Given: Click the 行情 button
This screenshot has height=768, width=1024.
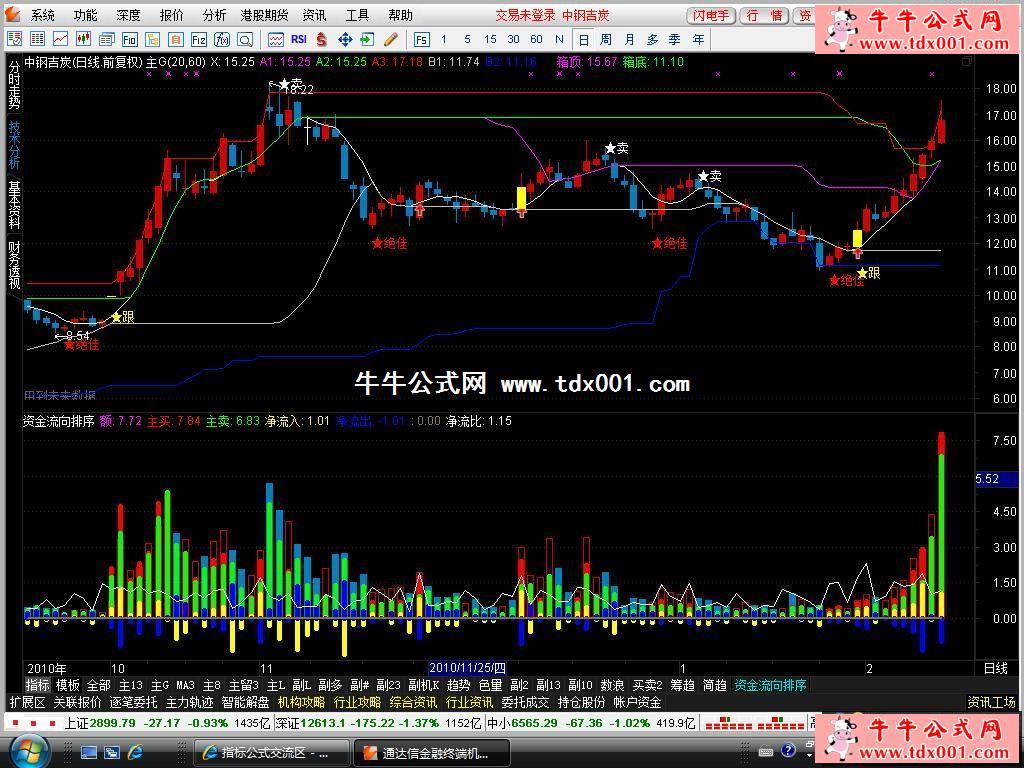Looking at the screenshot, I should click(x=765, y=15).
